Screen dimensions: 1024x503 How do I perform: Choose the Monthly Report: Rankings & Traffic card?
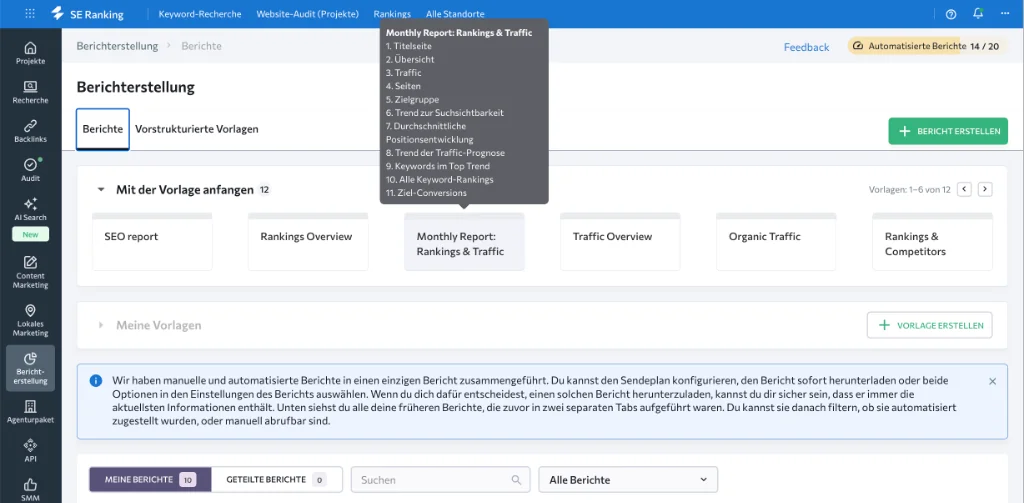464,242
